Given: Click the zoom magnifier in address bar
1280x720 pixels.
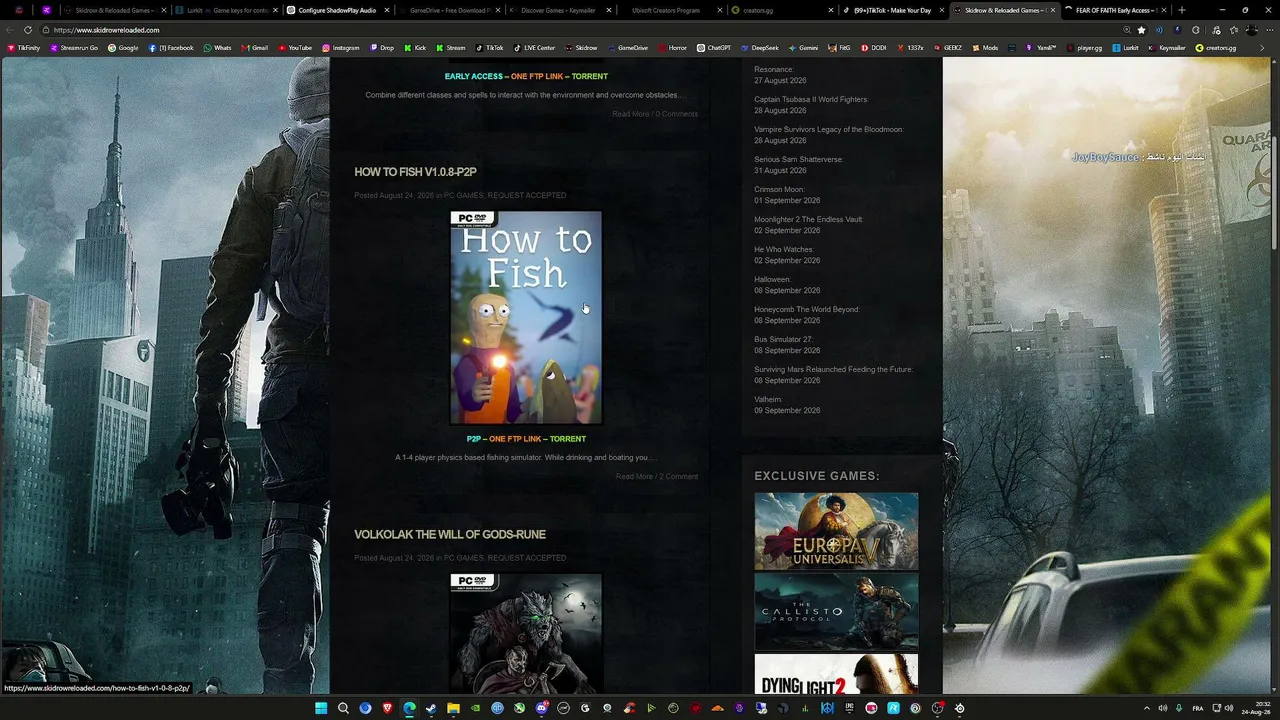Looking at the screenshot, I should (x=1127, y=30).
